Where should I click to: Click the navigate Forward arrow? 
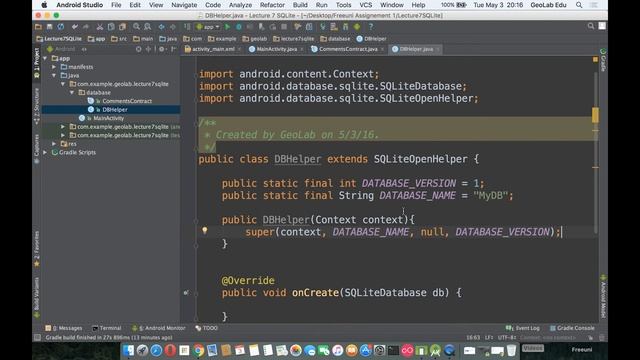tap(173, 27)
